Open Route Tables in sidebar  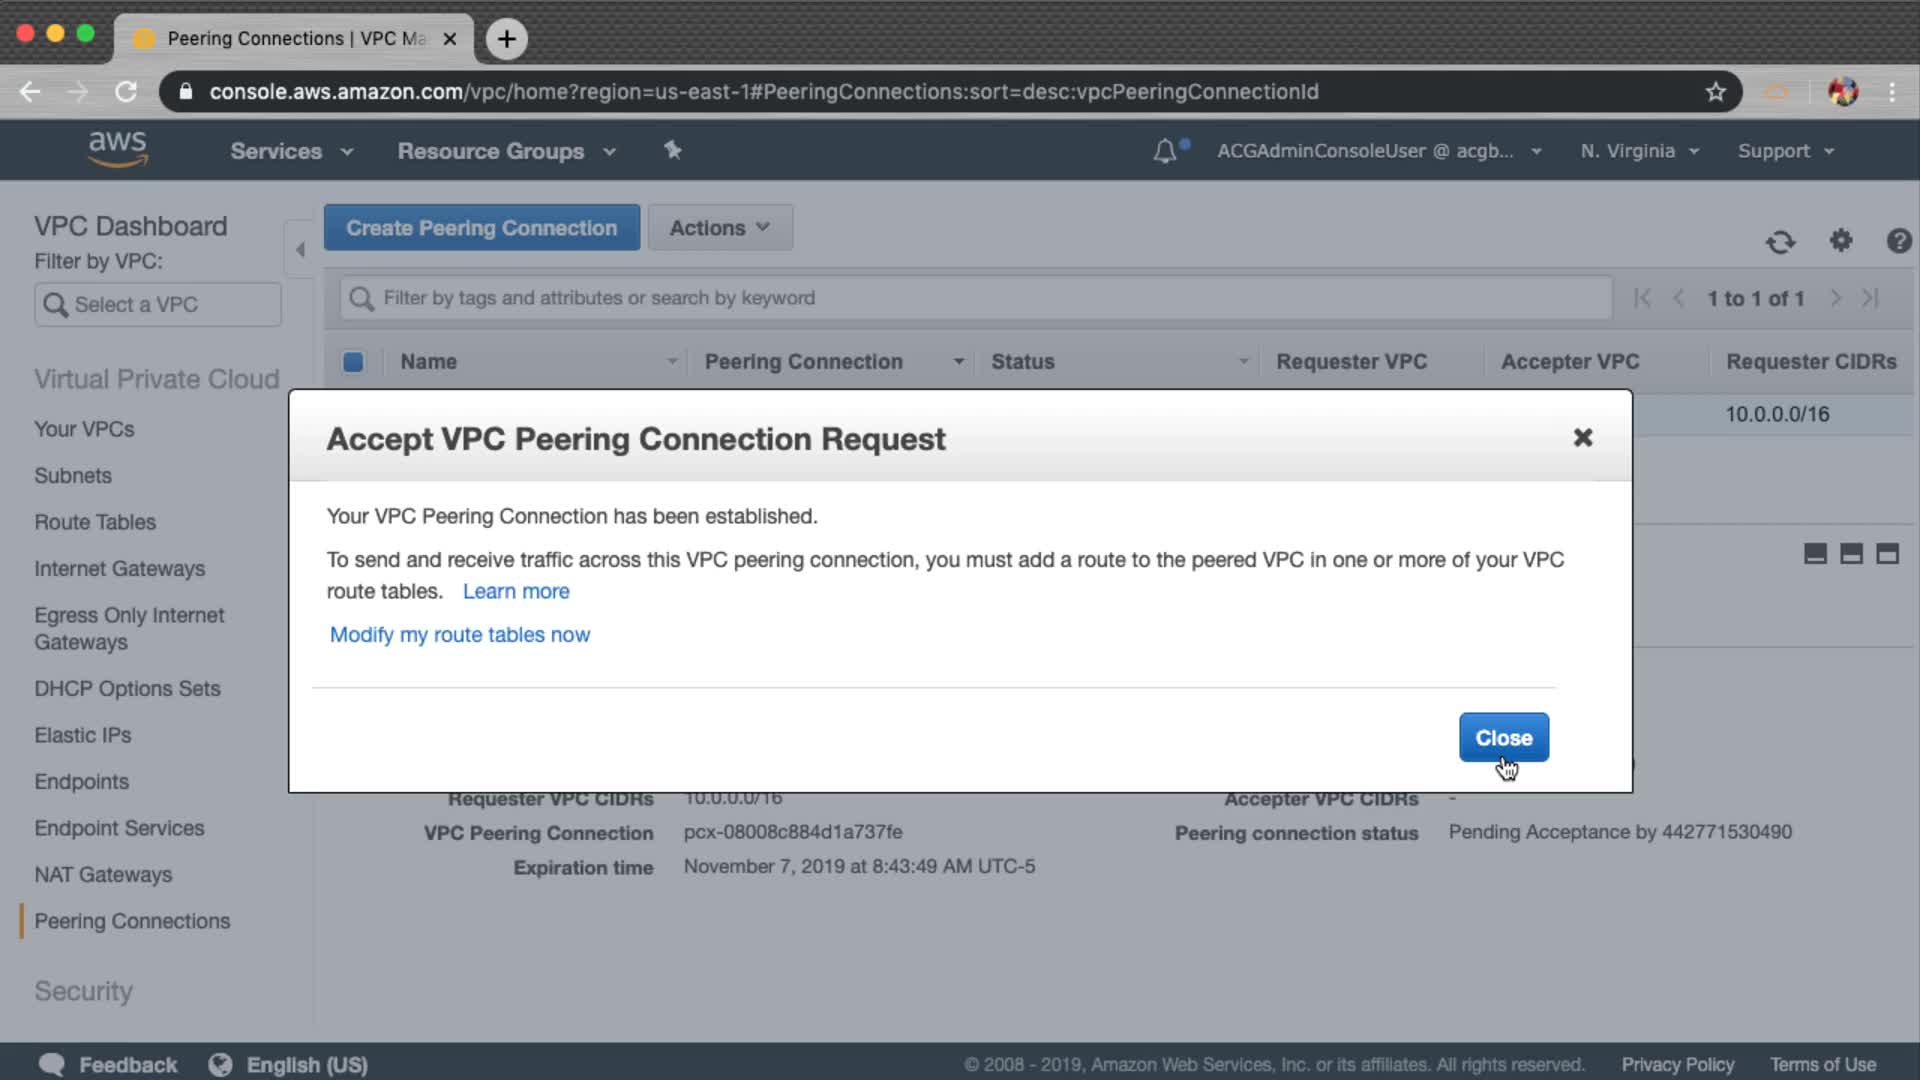95,522
